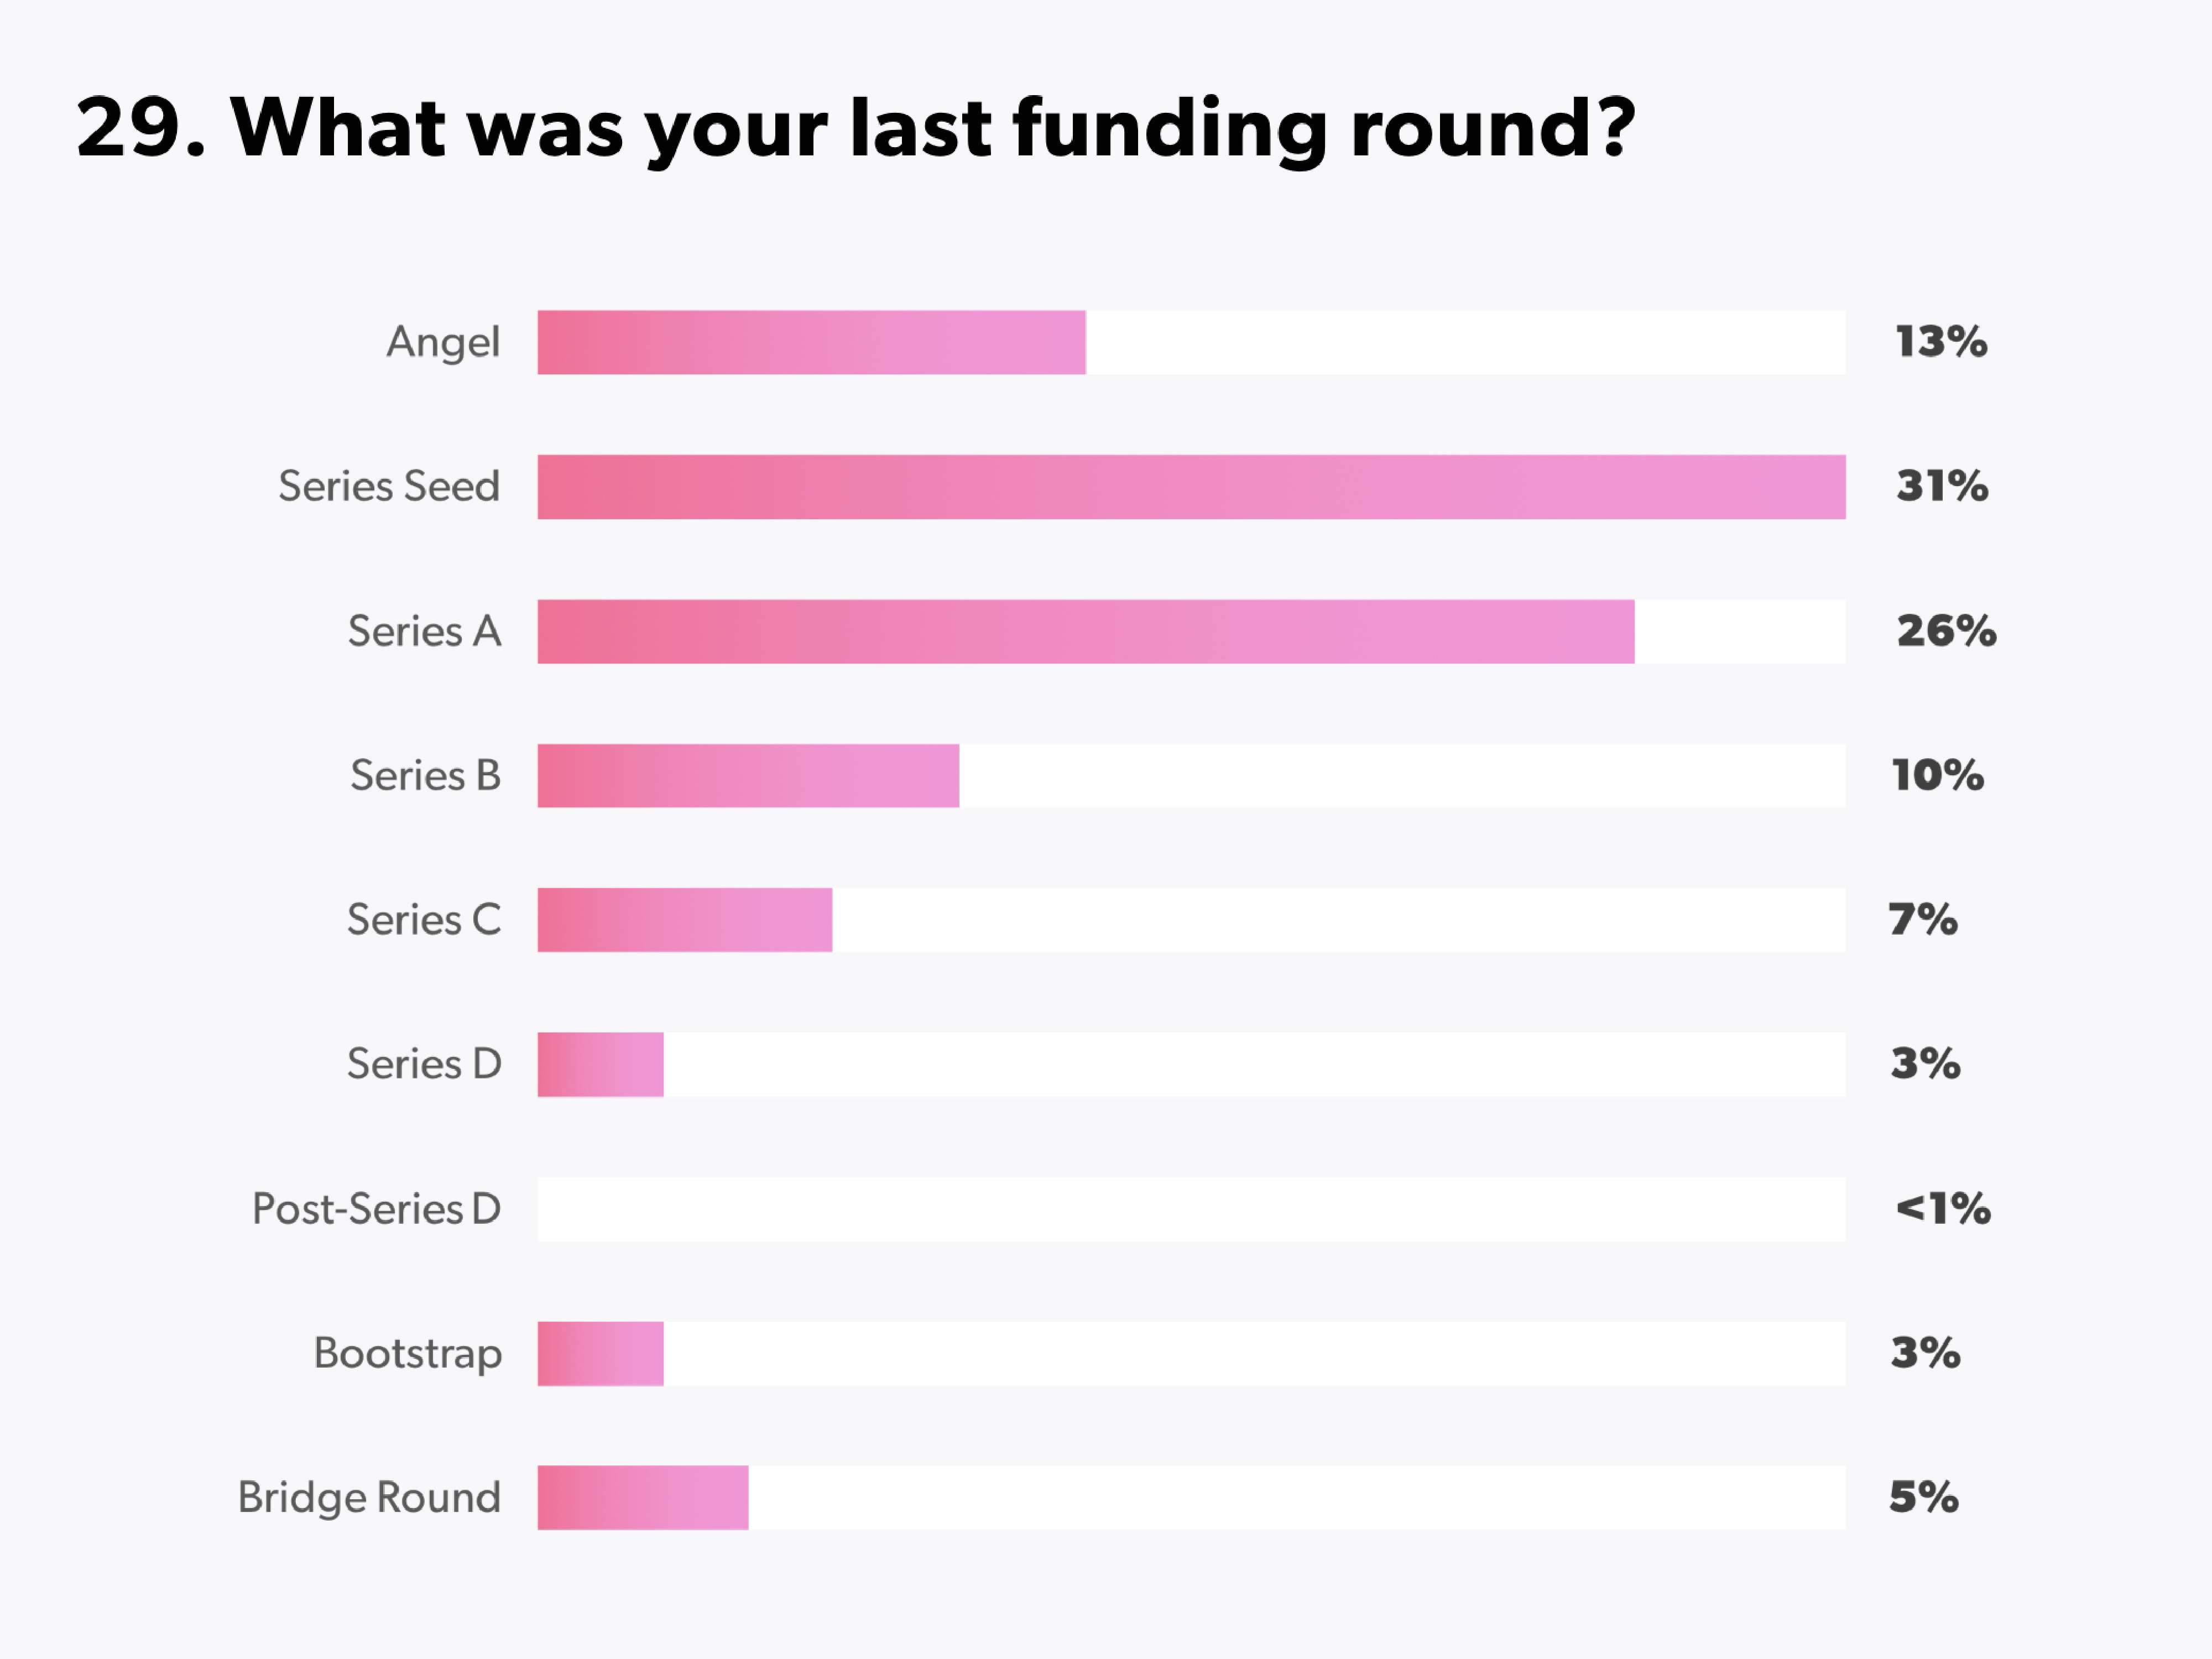
Task: Click the pink Angel bar
Action: (811, 343)
